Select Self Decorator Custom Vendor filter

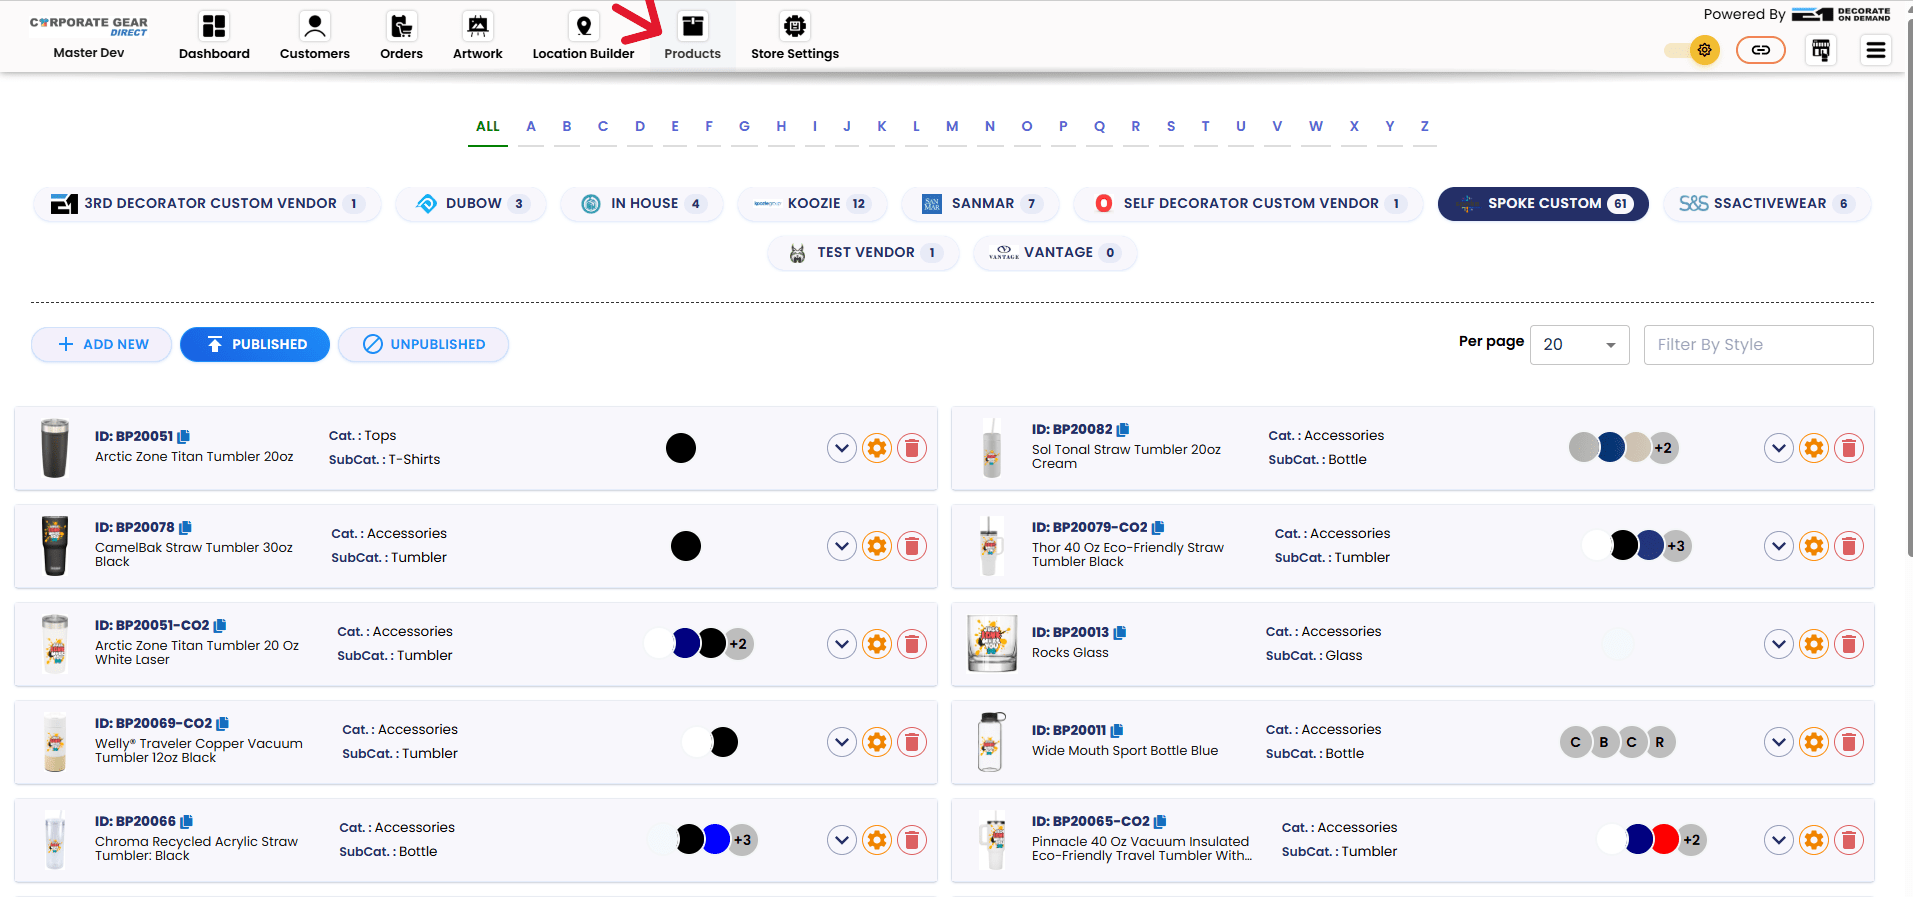click(1248, 204)
